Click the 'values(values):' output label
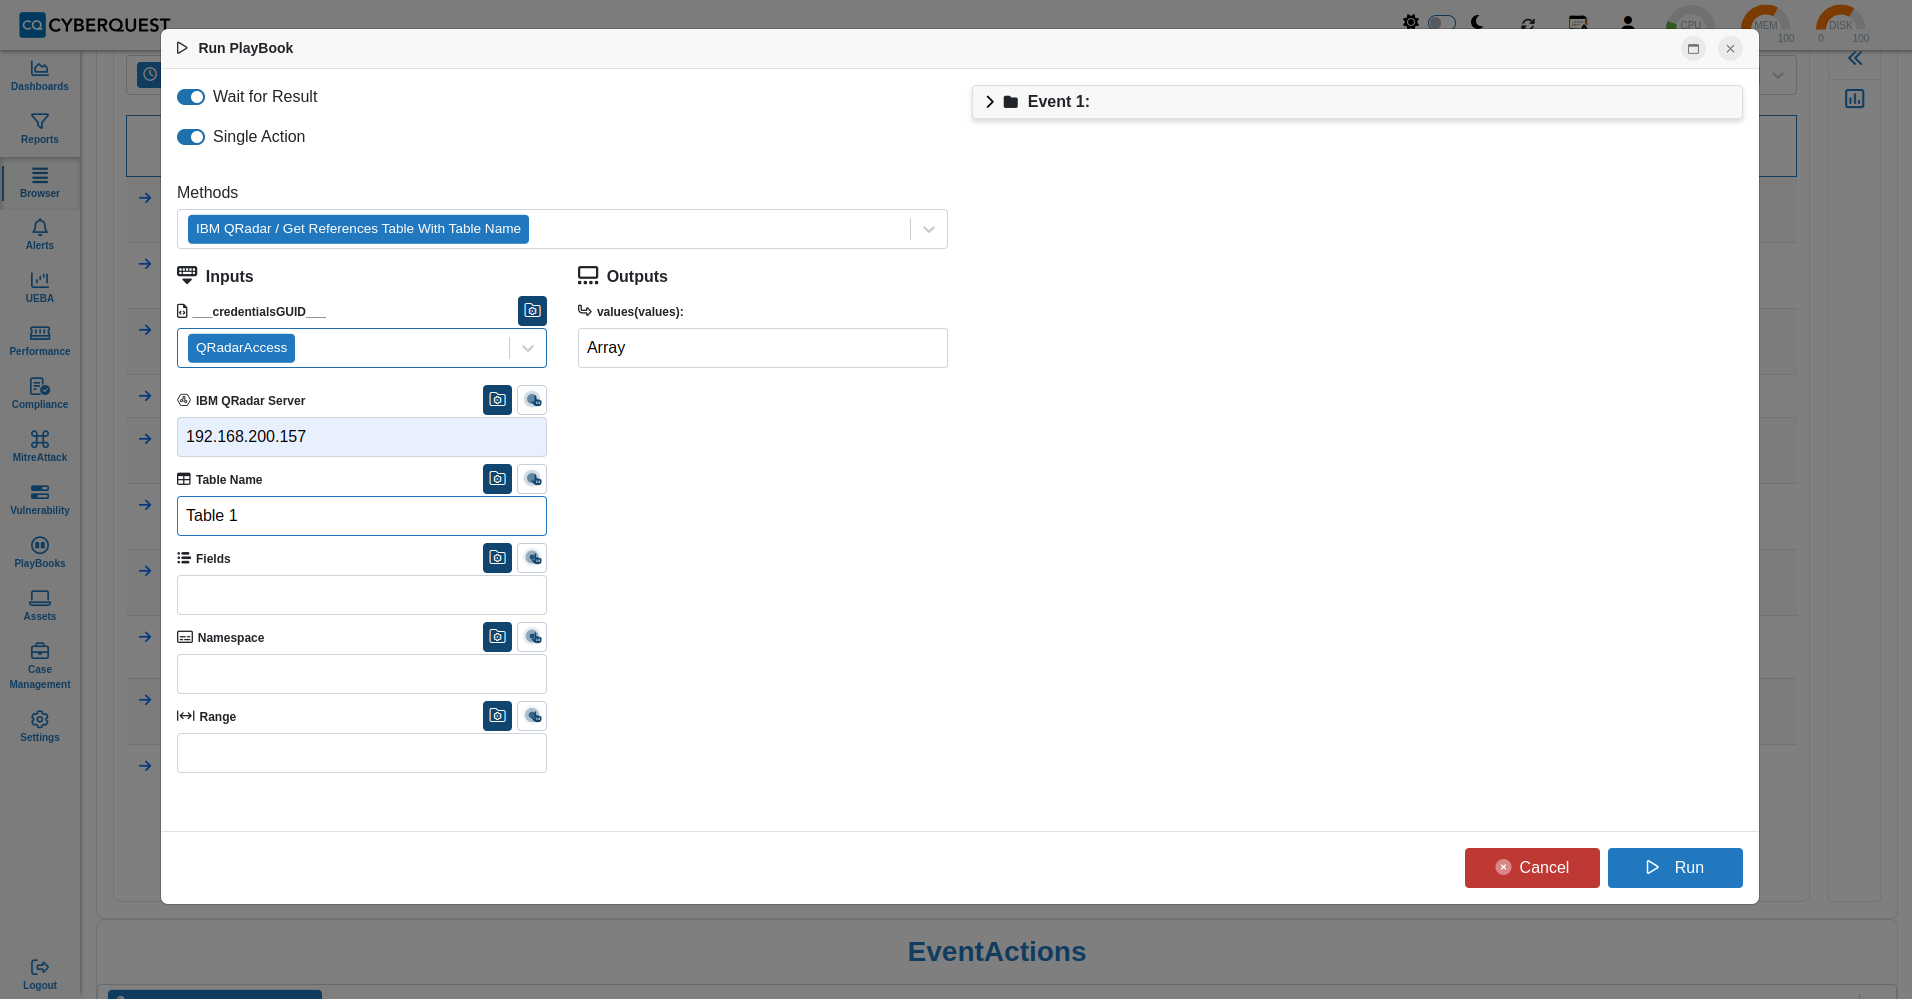The height and width of the screenshot is (999, 1912). click(x=640, y=312)
